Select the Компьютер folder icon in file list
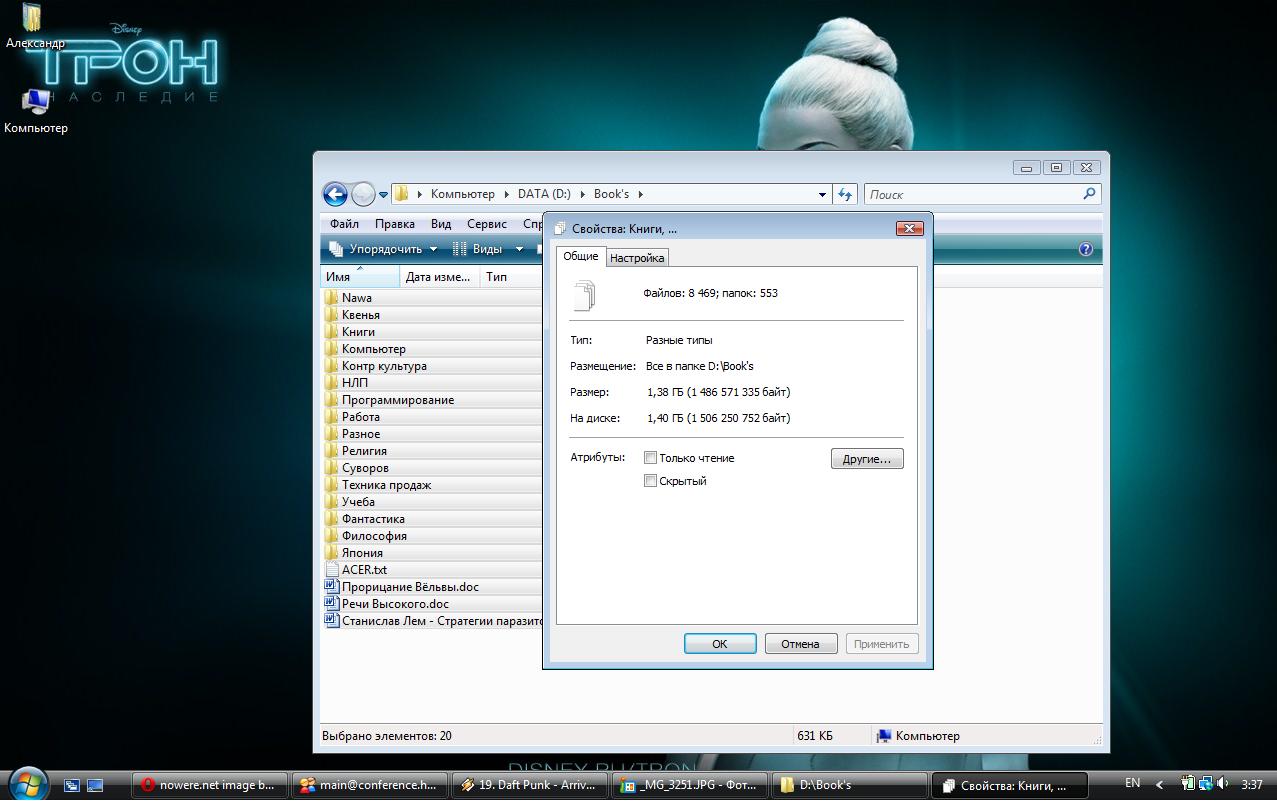This screenshot has height=801, width=1277. click(x=332, y=348)
